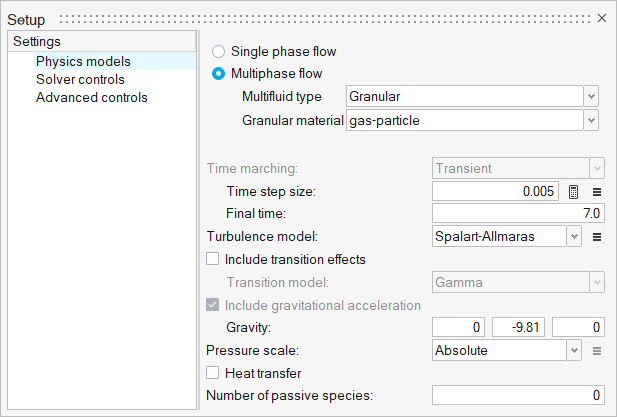Image resolution: width=617 pixels, height=417 pixels.
Task: Open Solver controls settings
Action: click(80, 79)
